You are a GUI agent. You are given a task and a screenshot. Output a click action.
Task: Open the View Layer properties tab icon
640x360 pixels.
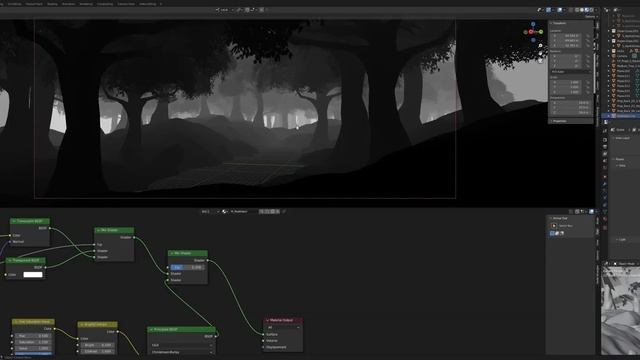(x=605, y=154)
